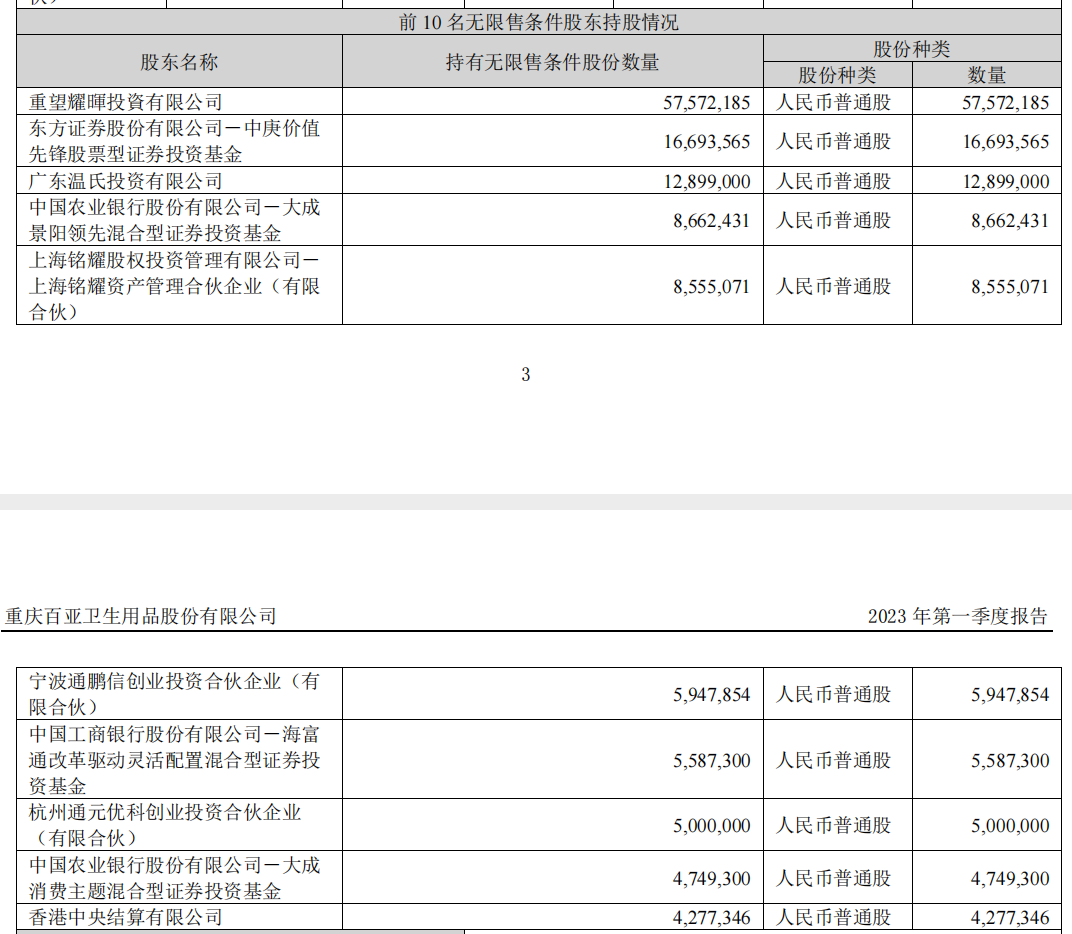Click the page number 3
The width and height of the screenshot is (1072, 934).
pyautogui.click(x=526, y=374)
